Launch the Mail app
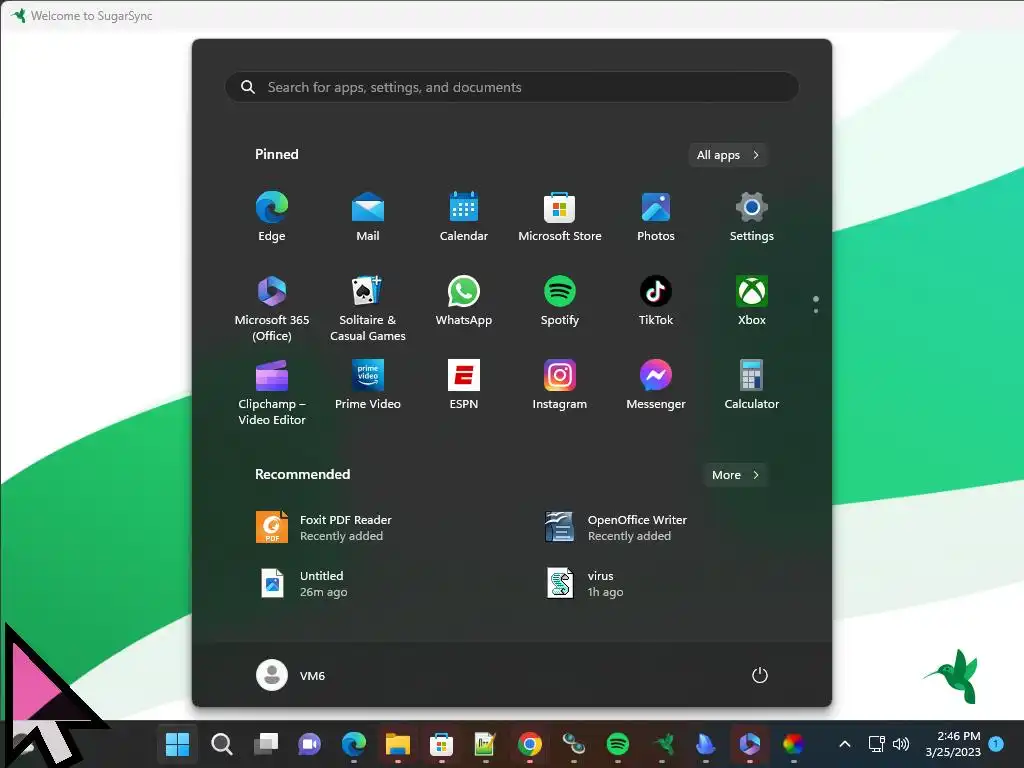This screenshot has width=1024, height=768. click(x=368, y=216)
